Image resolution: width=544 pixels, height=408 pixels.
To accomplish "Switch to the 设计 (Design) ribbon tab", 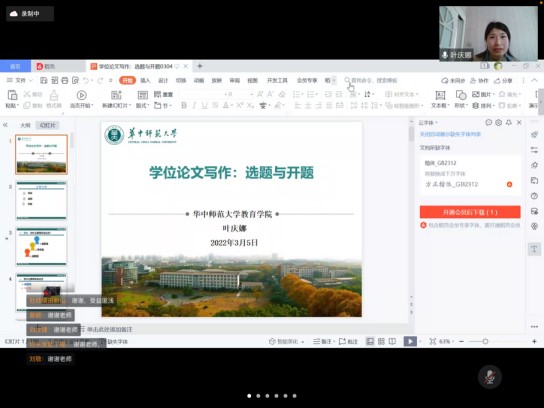I will click(163, 80).
